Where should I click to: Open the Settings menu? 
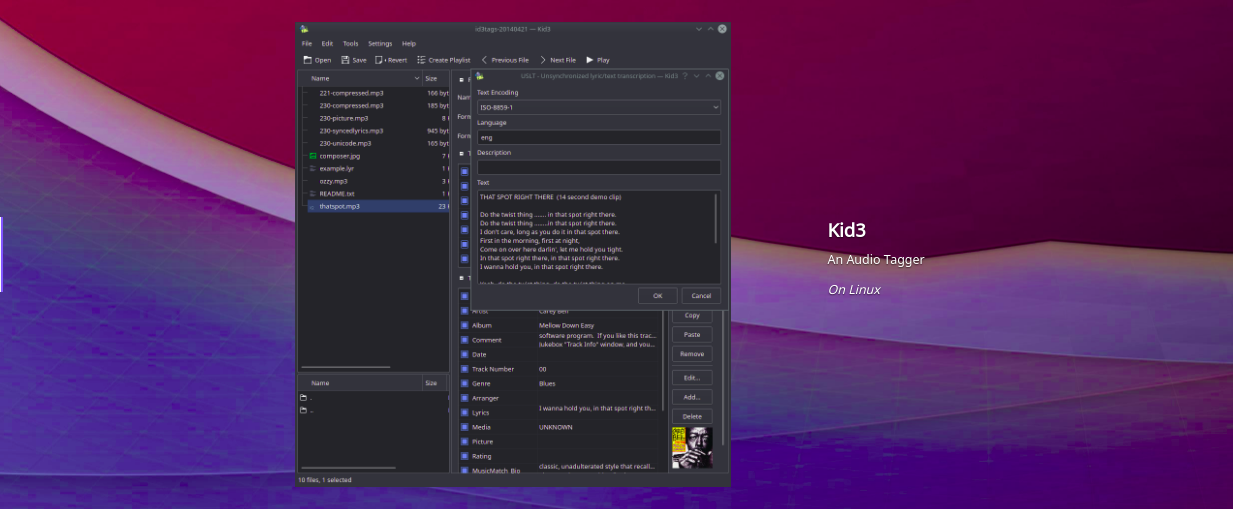coord(380,44)
